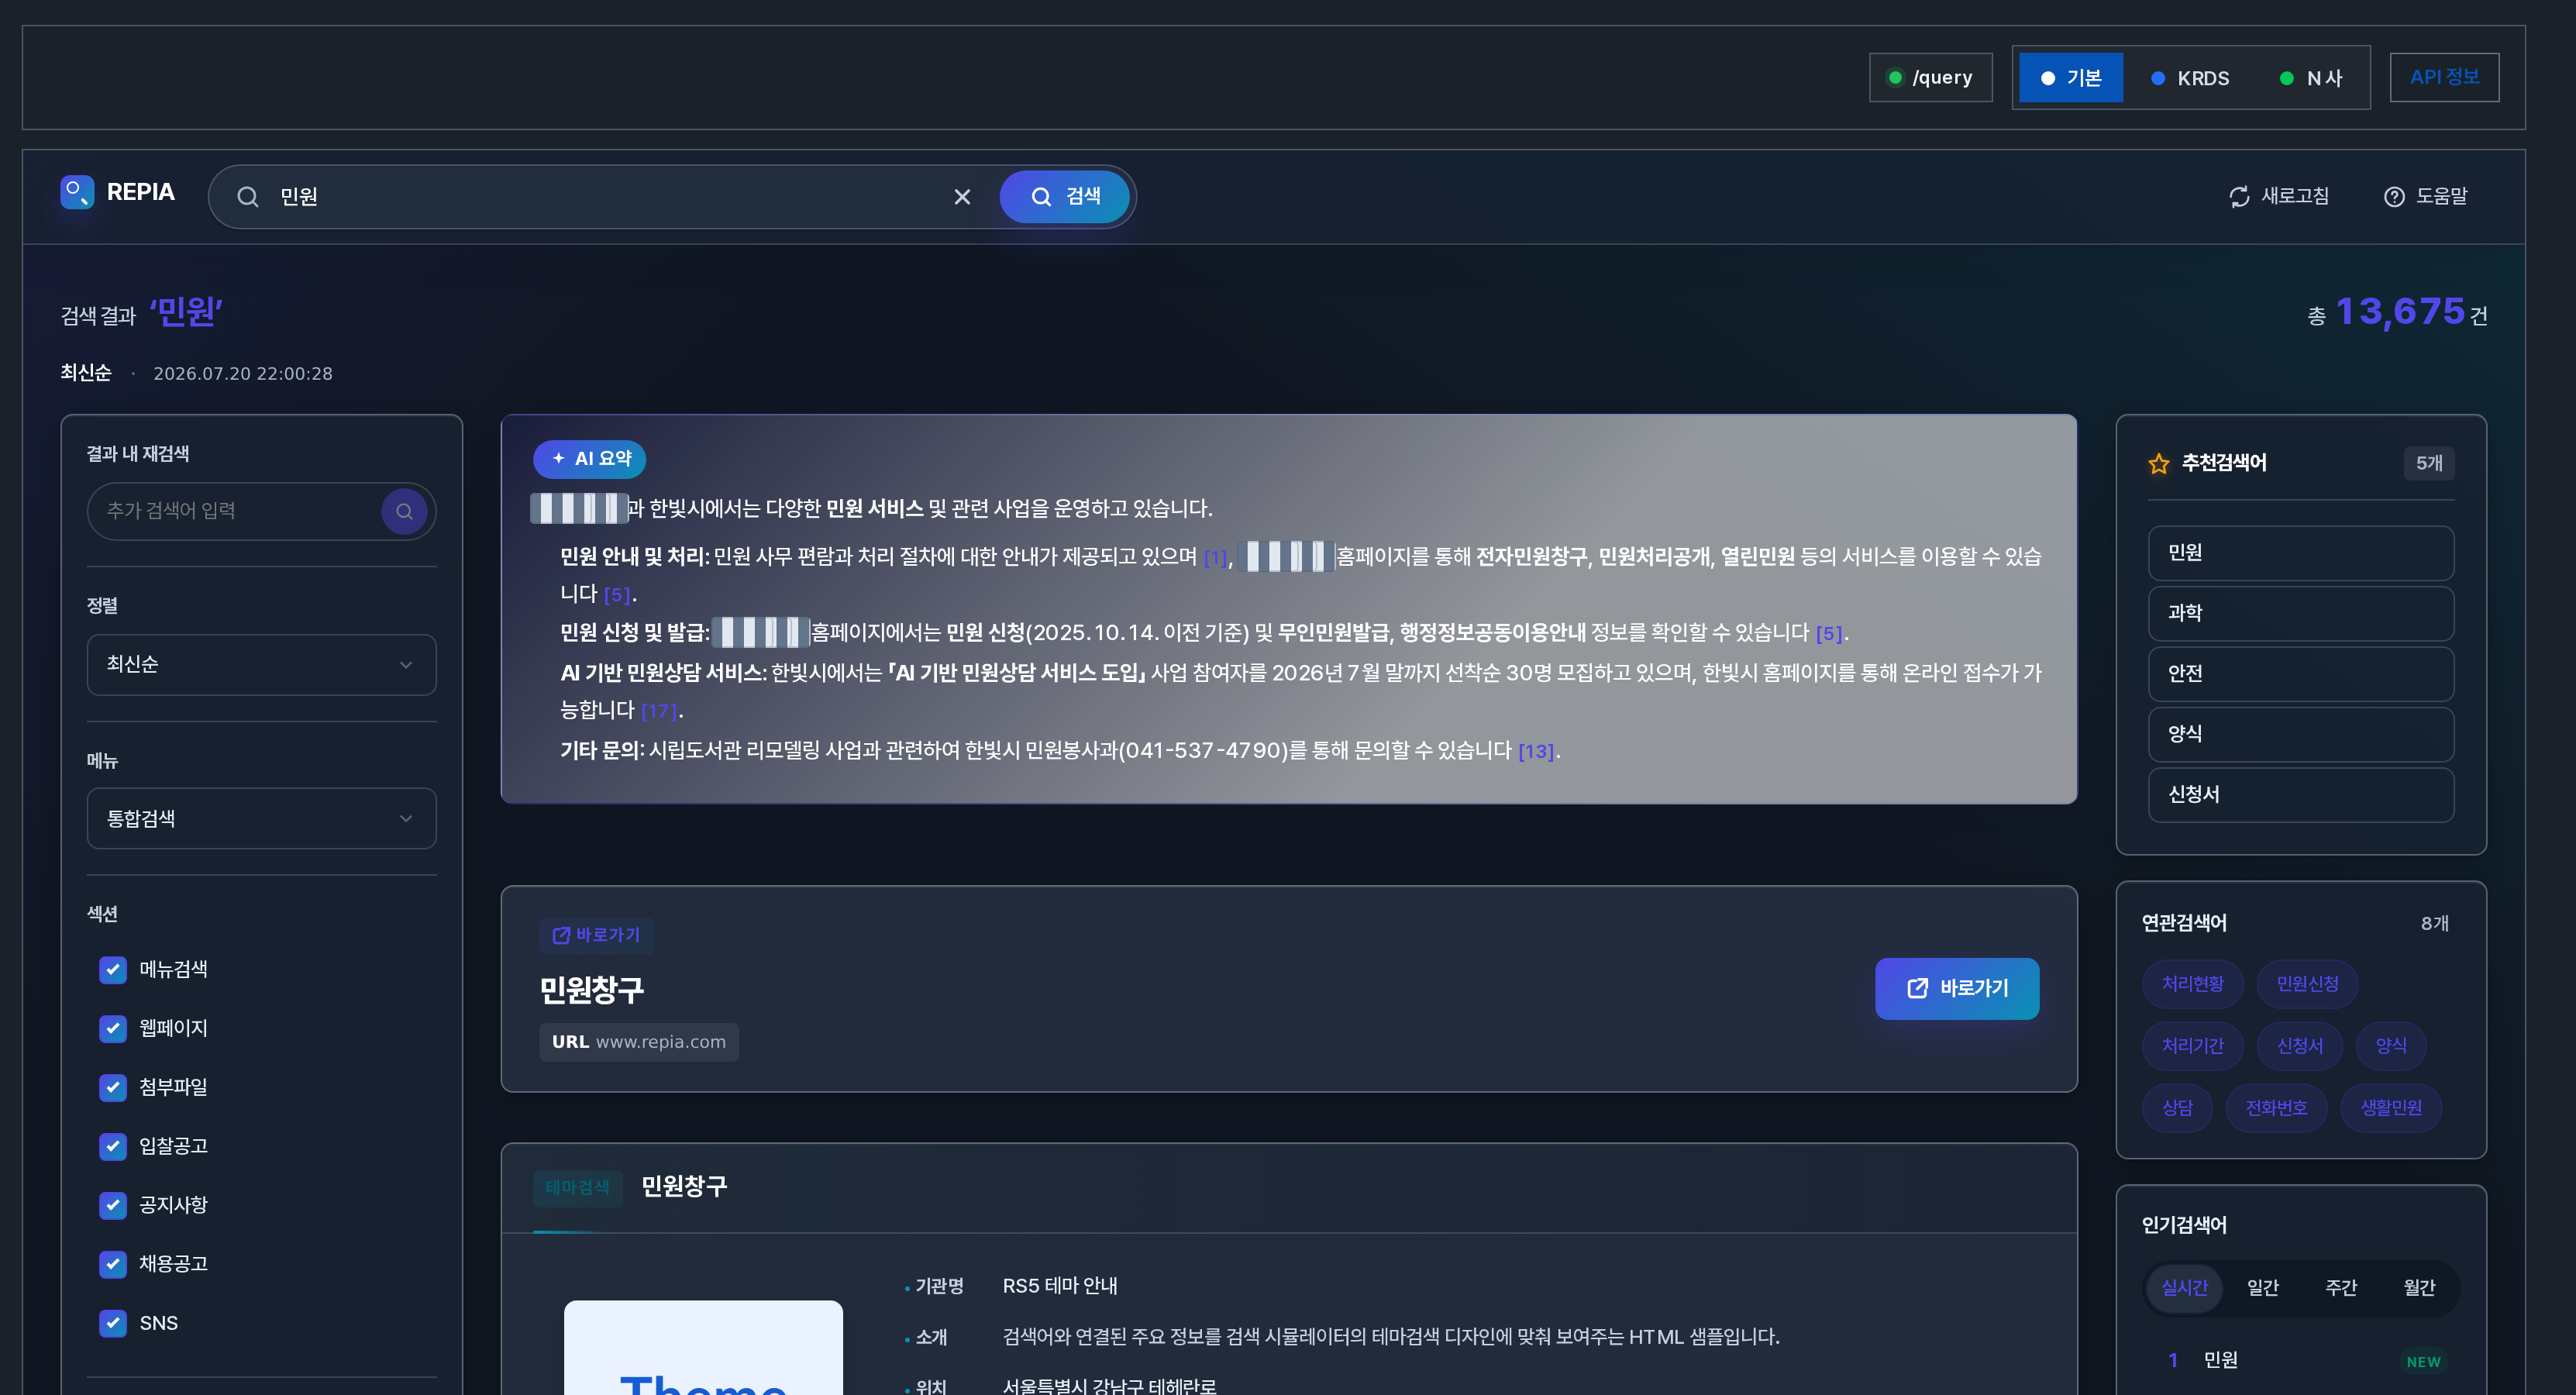
Task: Select recommended keyword 신청서 in 추천검색어 list
Action: 2300,795
